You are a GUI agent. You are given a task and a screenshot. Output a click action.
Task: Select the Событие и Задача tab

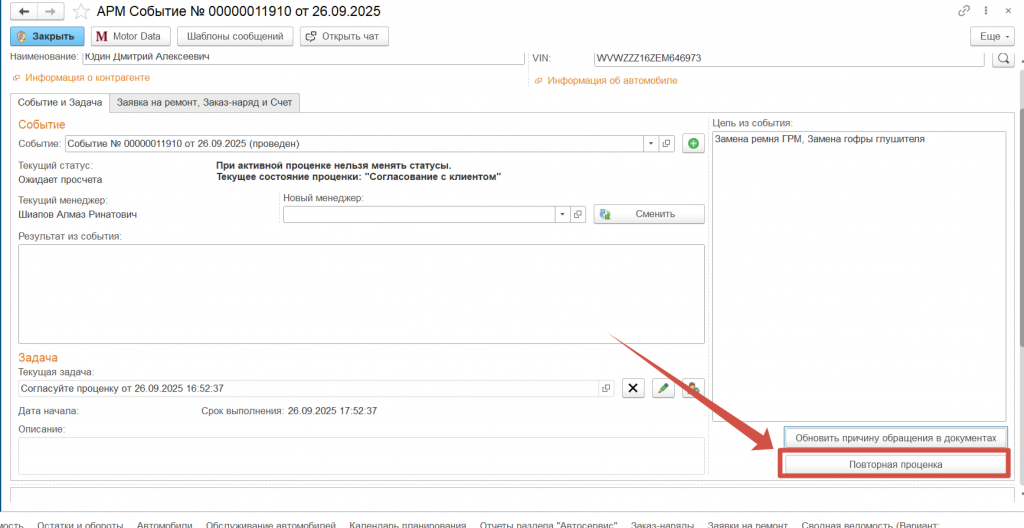59,102
